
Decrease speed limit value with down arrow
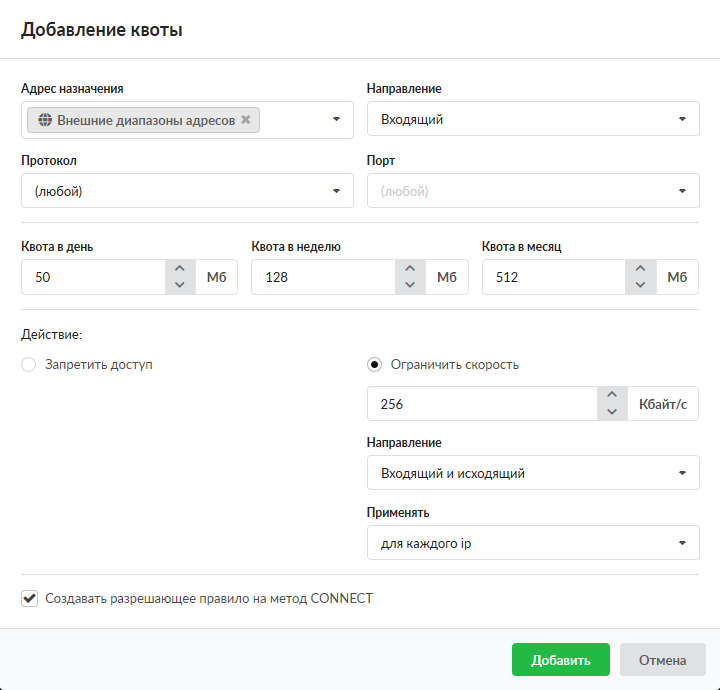(x=611, y=412)
